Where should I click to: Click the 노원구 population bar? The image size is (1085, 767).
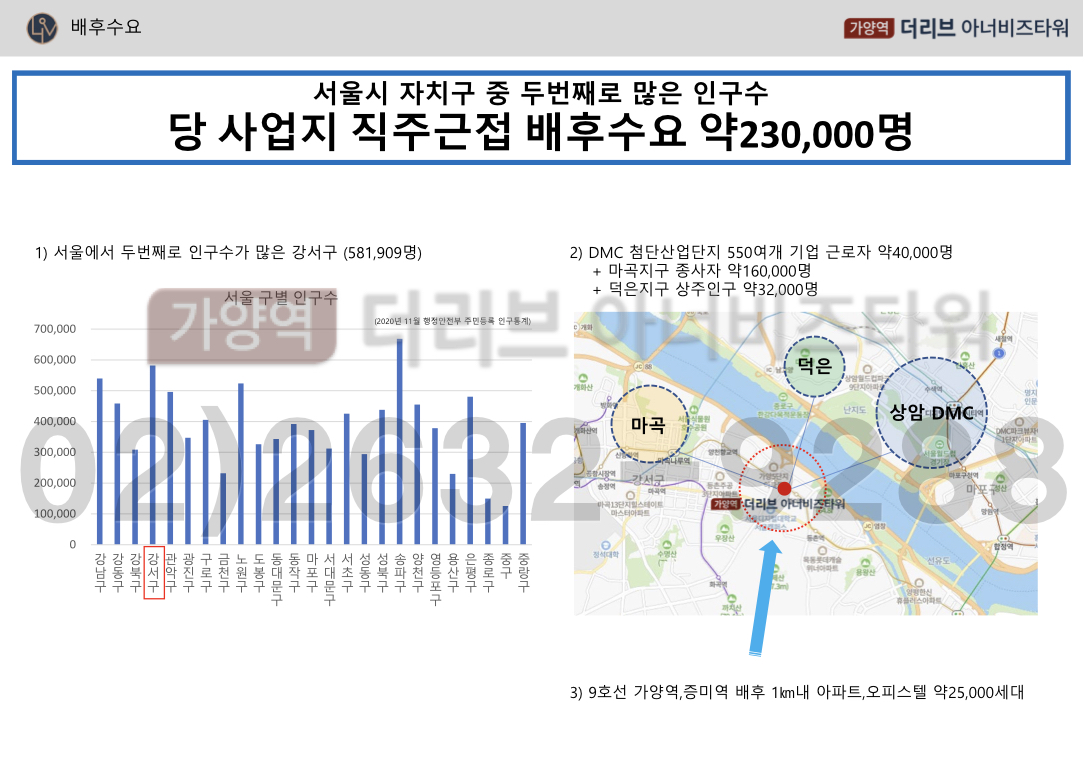pos(241,464)
